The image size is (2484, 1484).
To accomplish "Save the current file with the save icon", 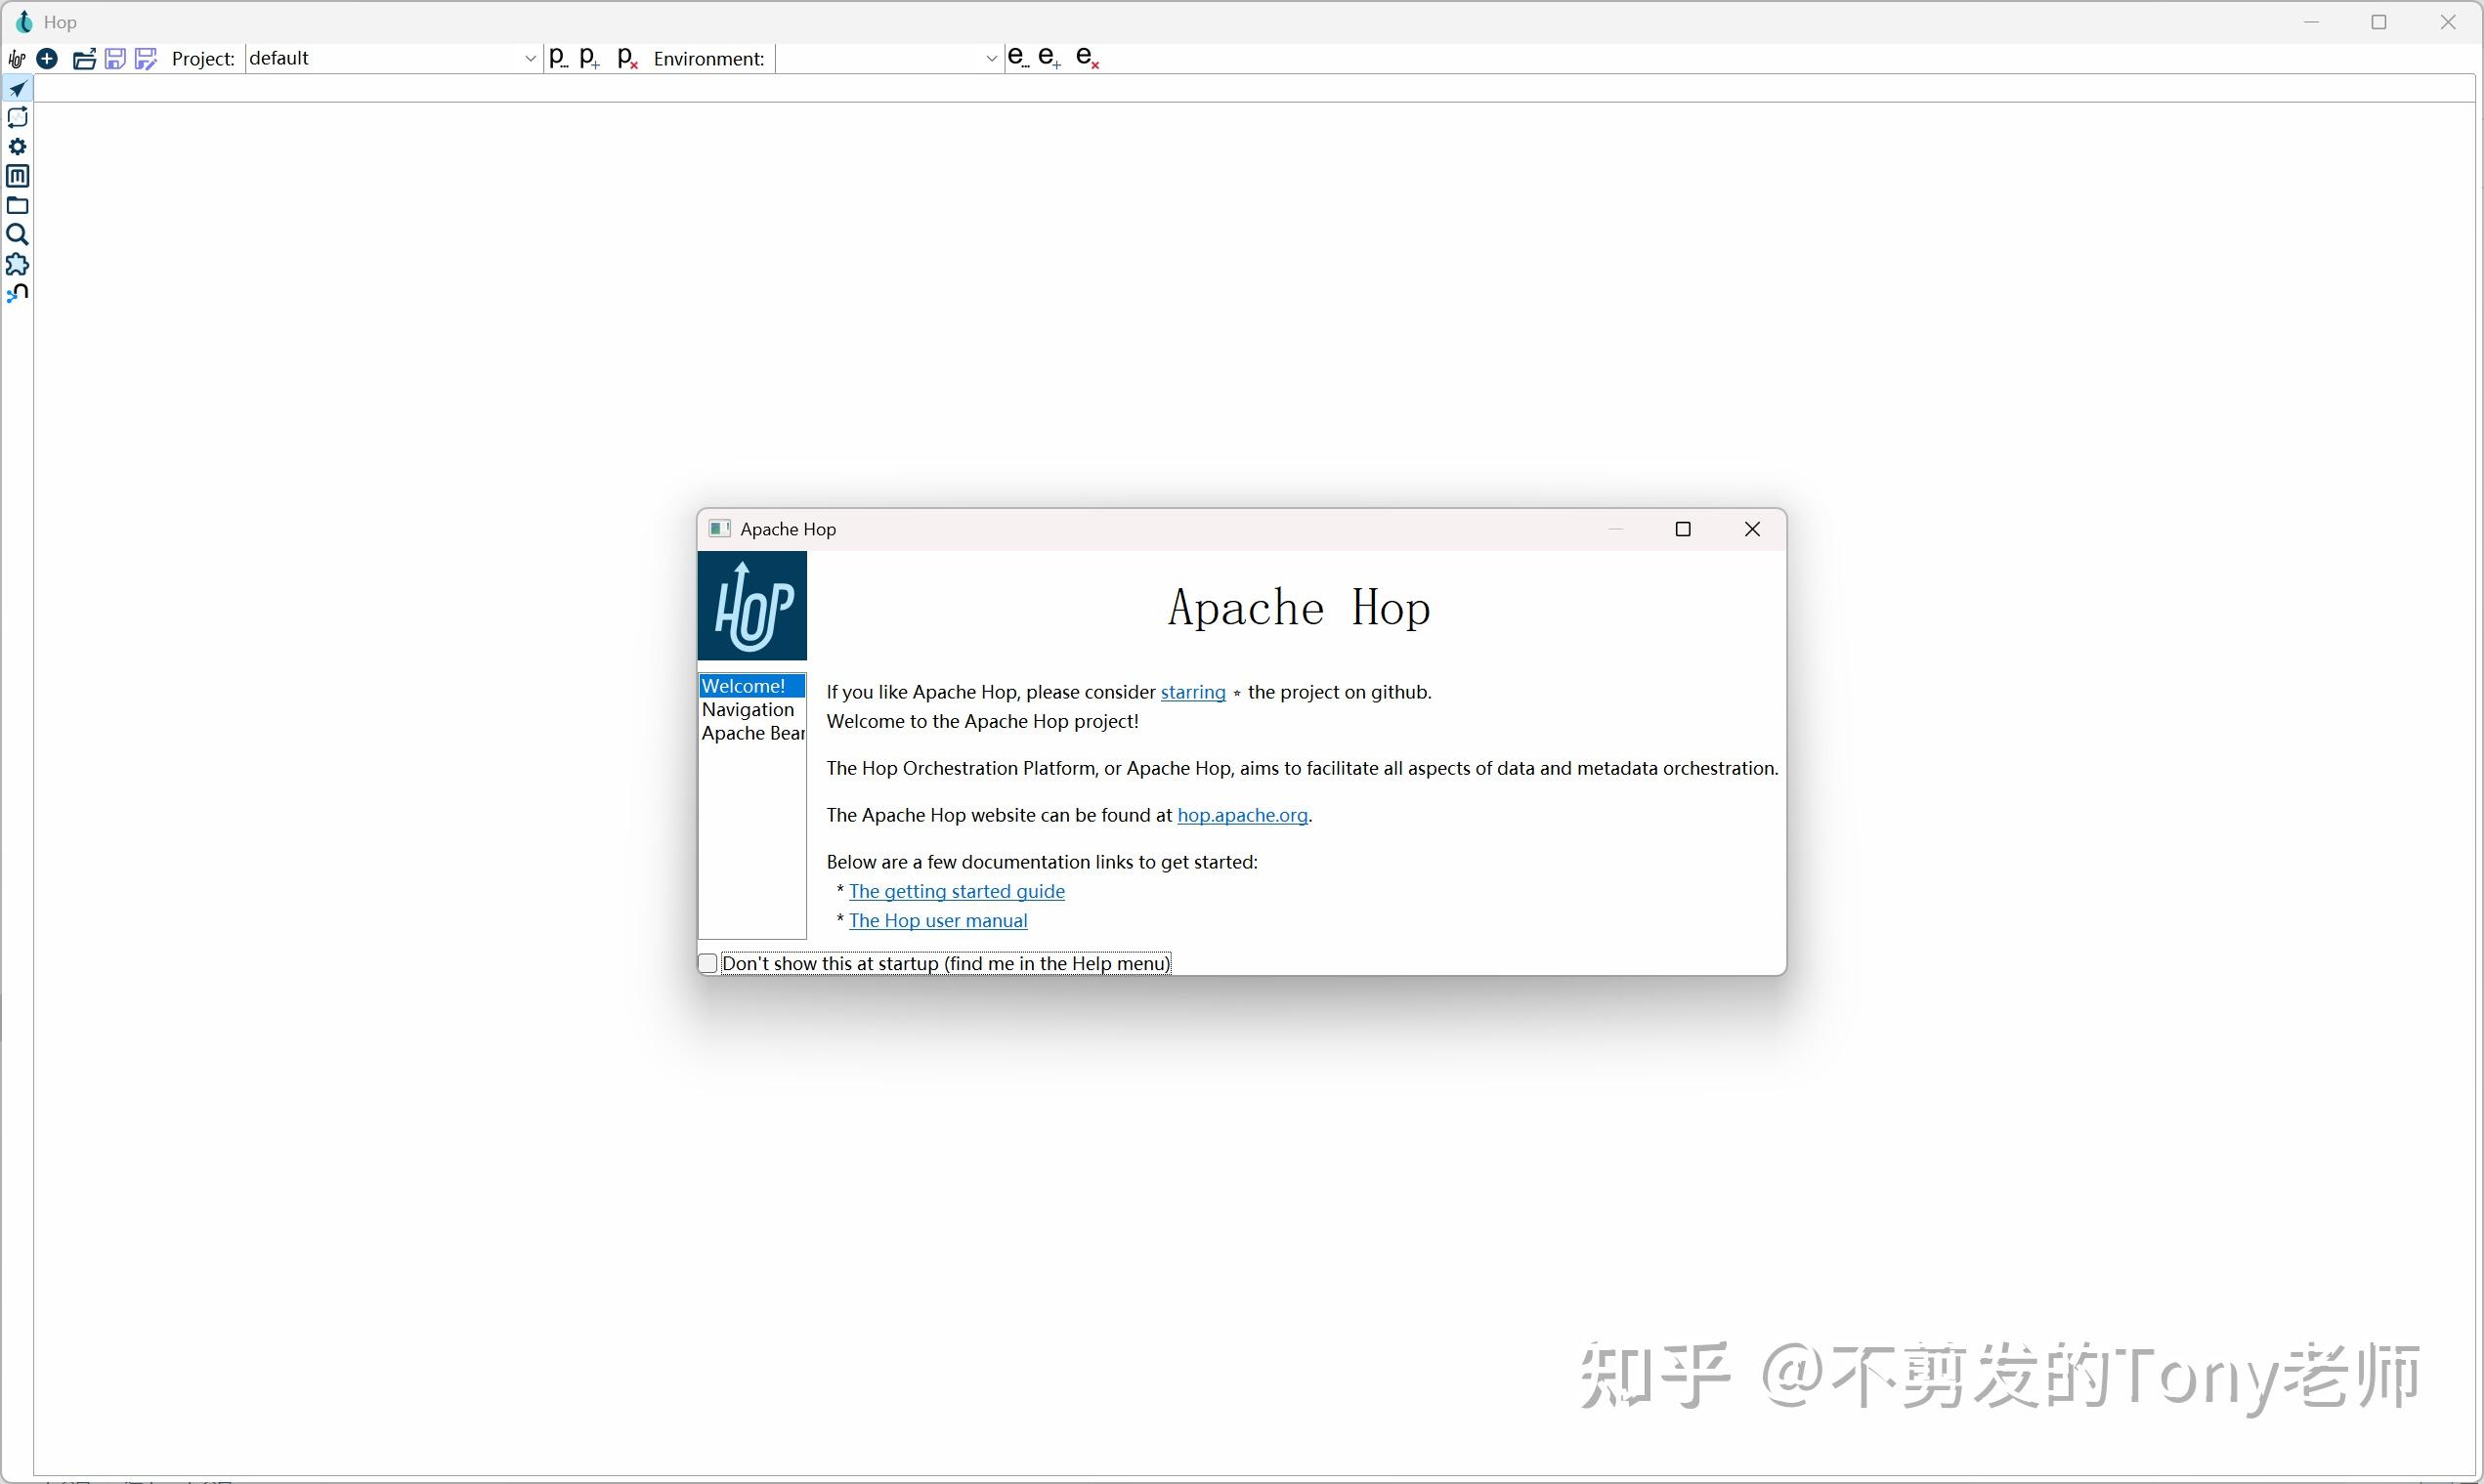I will (114, 59).
